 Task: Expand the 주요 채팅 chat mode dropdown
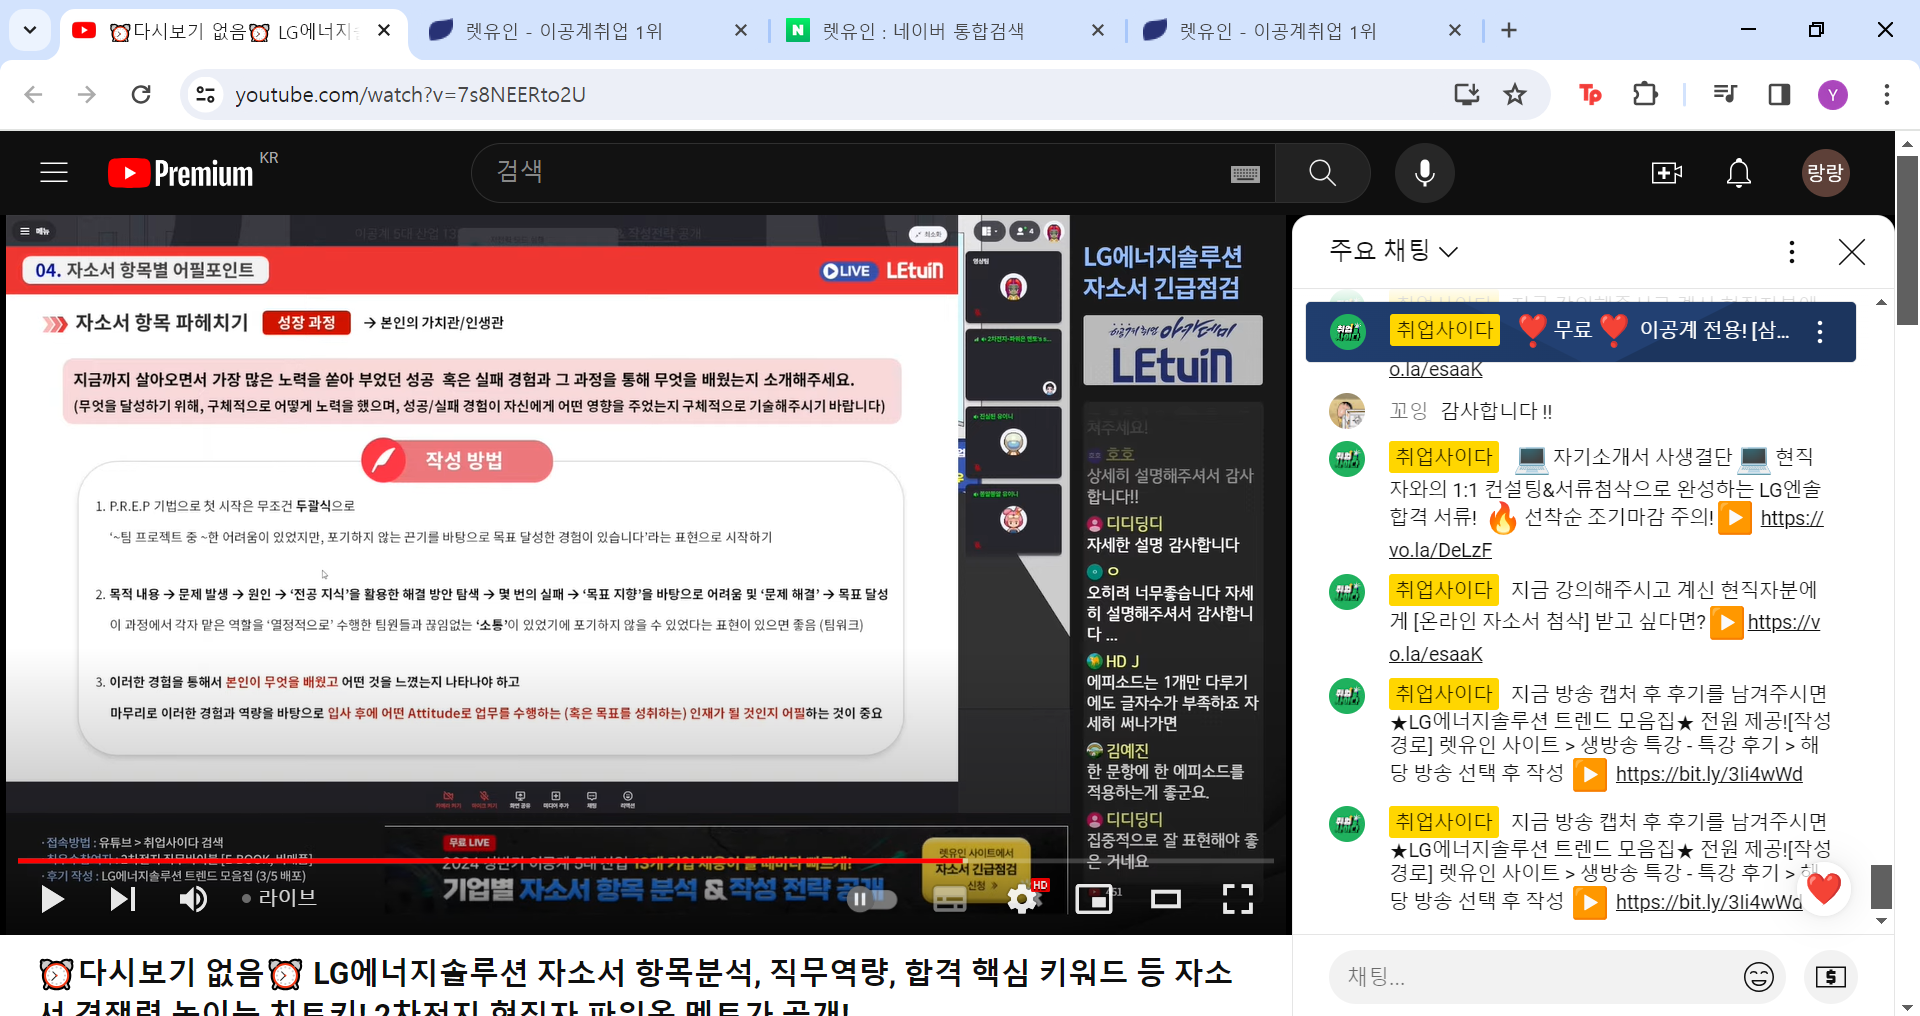tap(1393, 250)
